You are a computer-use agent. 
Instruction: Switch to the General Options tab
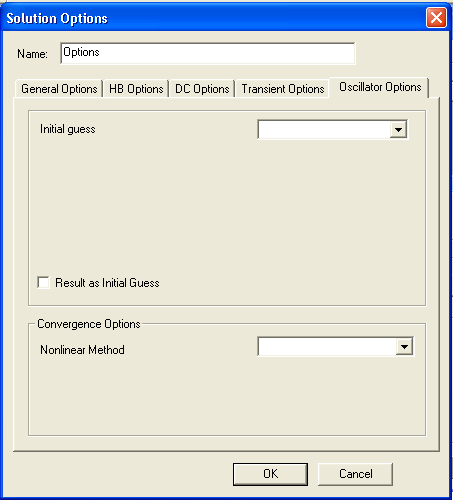(59, 89)
